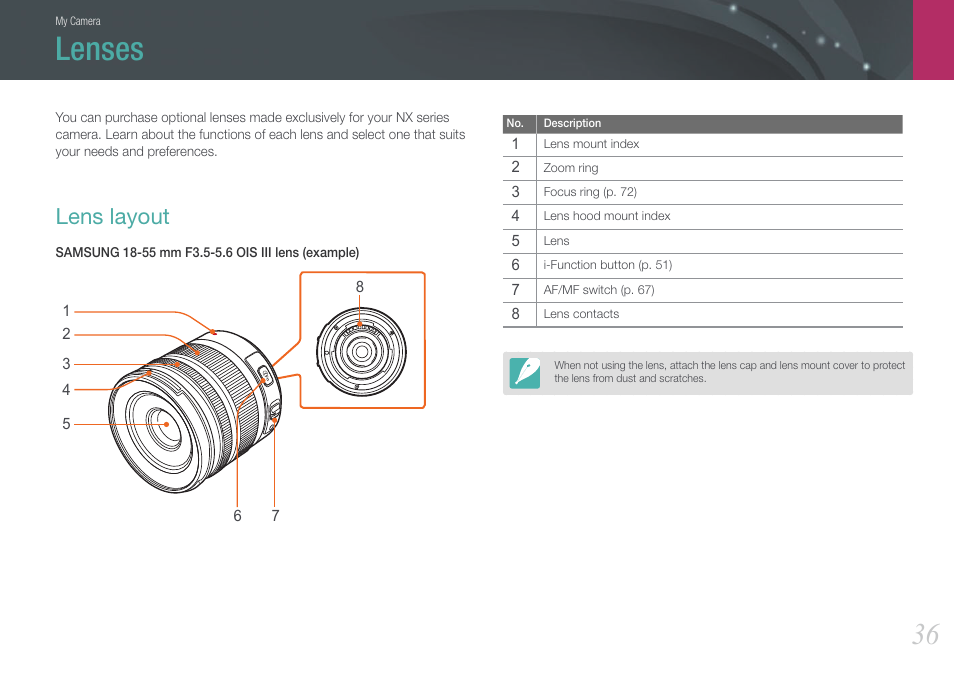Click the "Lens" description in row 5
This screenshot has width=954, height=676.
[x=556, y=241]
